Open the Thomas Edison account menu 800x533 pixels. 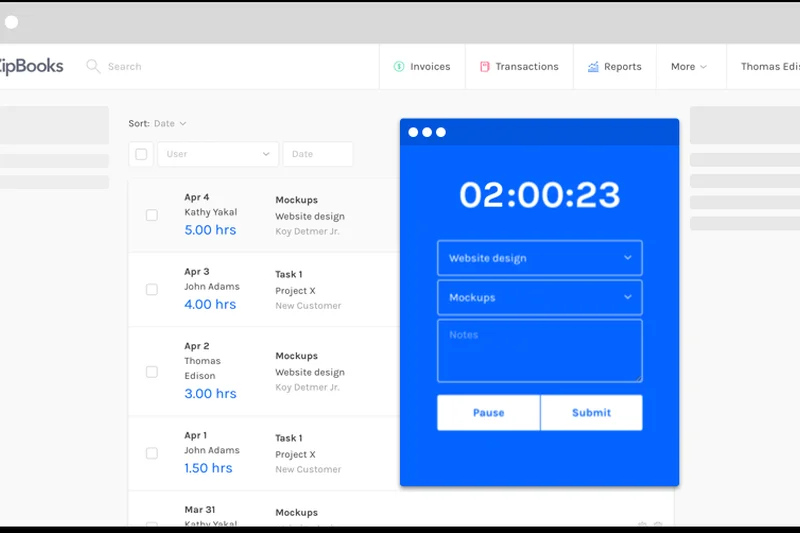click(x=768, y=67)
